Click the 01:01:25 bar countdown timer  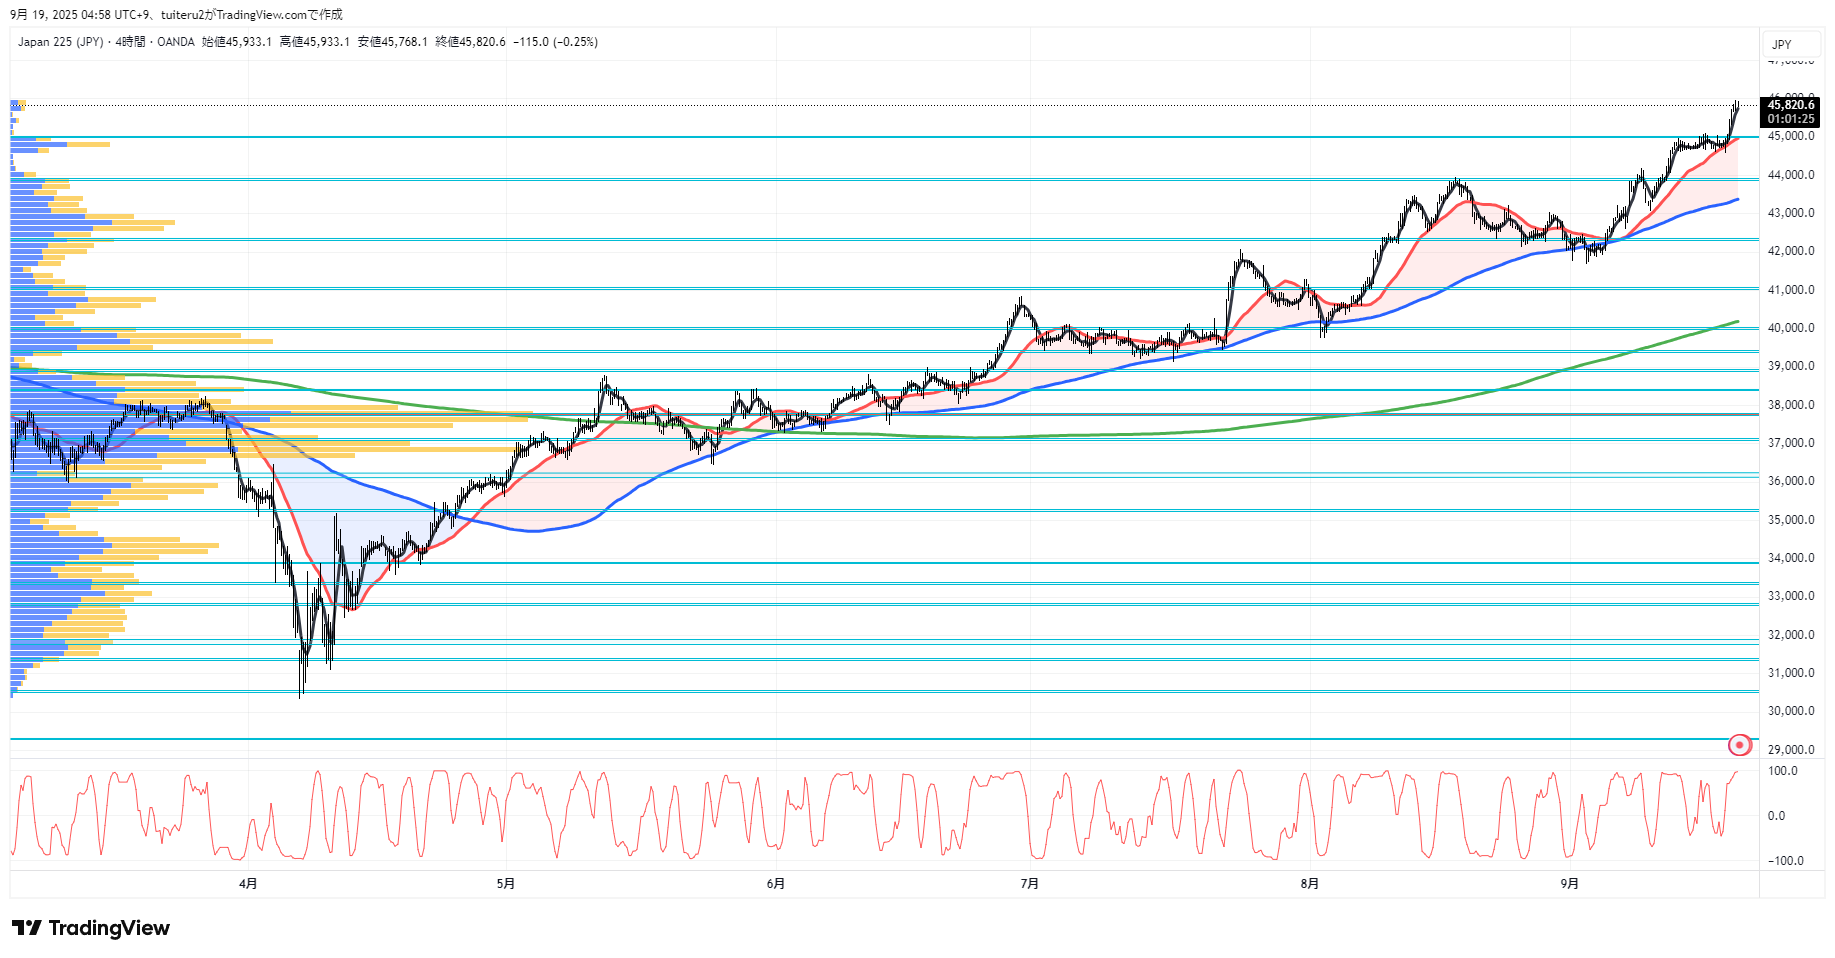tap(1790, 119)
